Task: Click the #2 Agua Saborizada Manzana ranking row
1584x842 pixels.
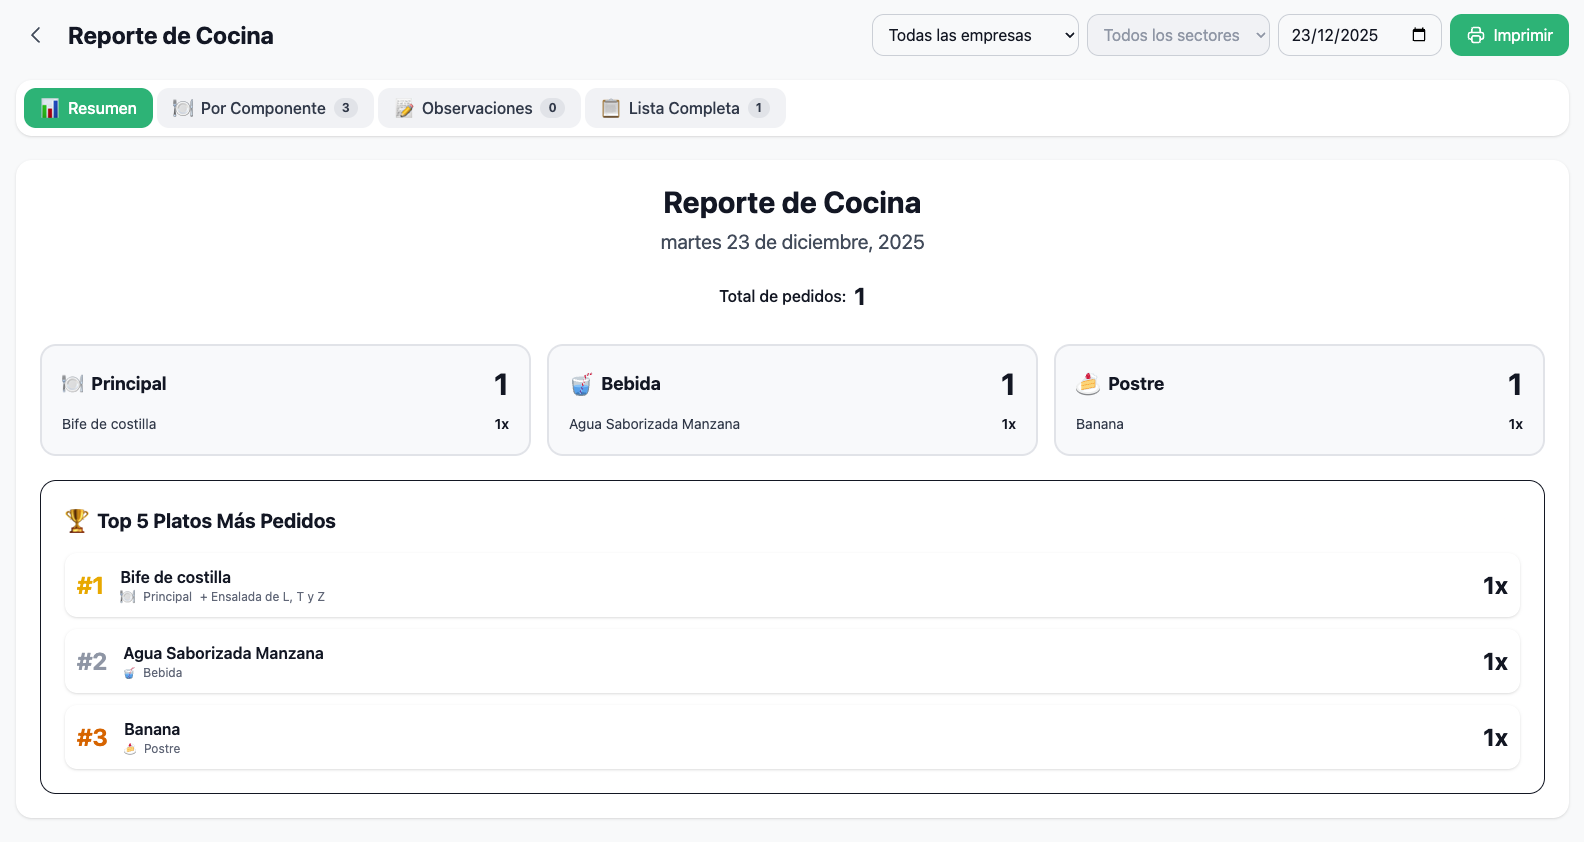Action: [792, 662]
